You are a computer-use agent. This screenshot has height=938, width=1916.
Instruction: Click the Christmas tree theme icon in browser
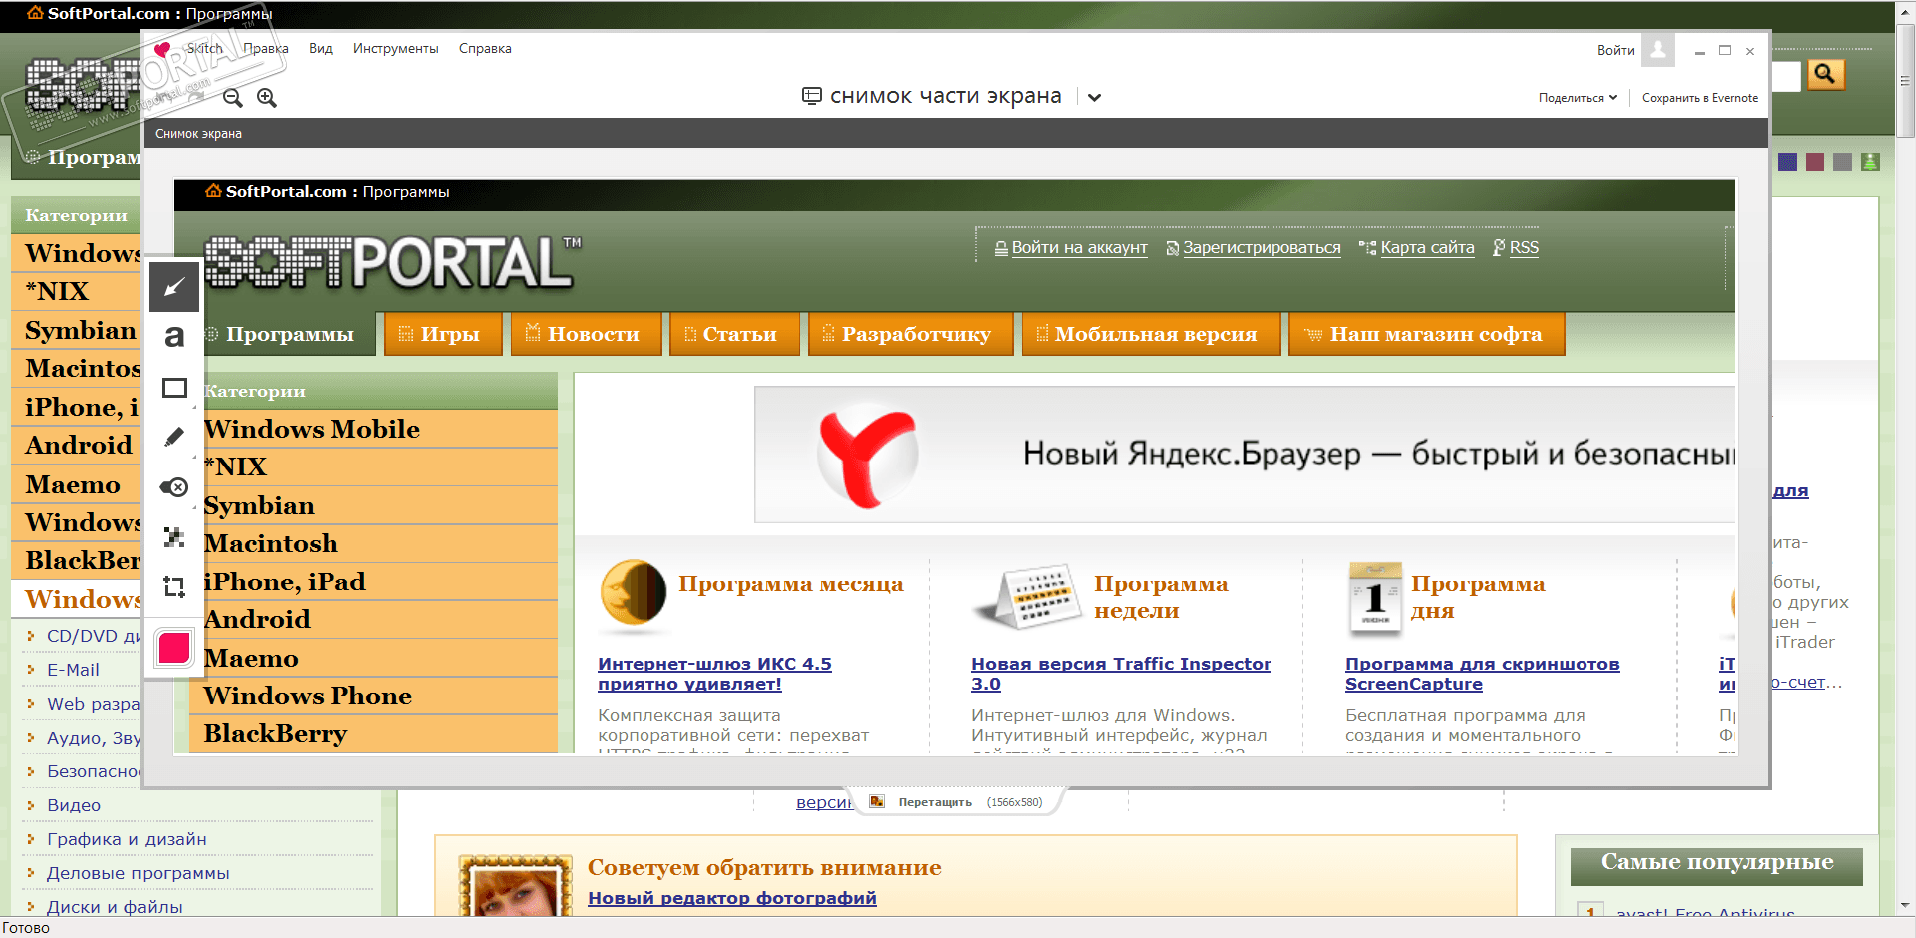coord(1870,162)
